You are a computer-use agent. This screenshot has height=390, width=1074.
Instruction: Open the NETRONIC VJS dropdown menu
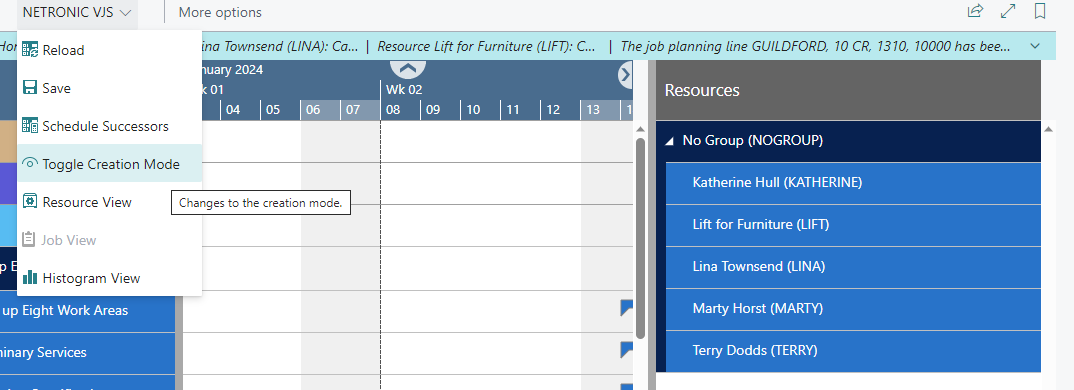pos(77,12)
